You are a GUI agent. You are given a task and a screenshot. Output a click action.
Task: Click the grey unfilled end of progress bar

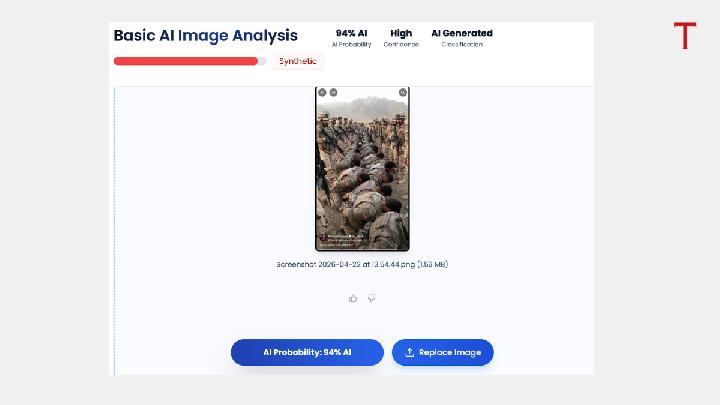coord(264,61)
